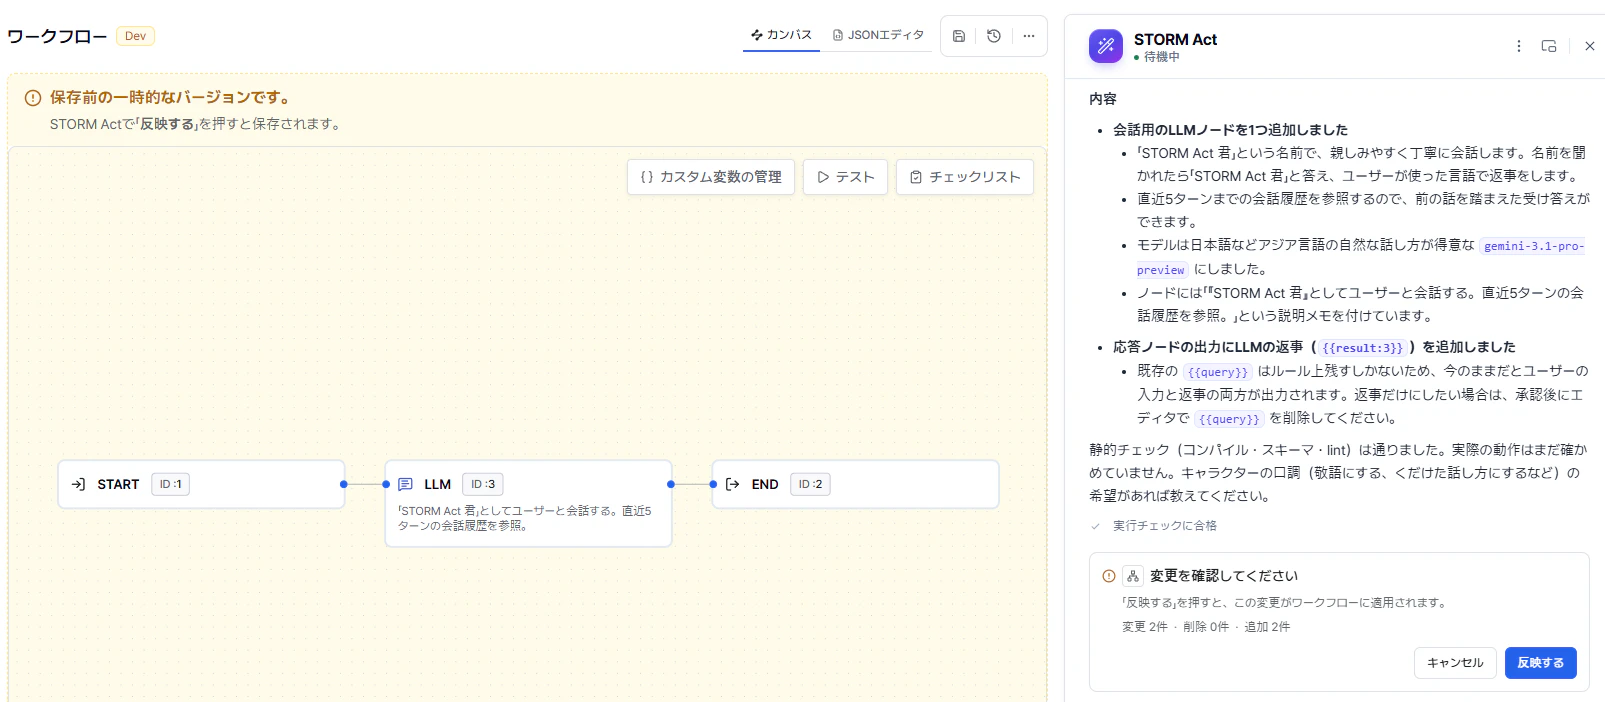This screenshot has height=702, width=1605.
Task: Select the END node exit icon
Action: click(x=732, y=484)
